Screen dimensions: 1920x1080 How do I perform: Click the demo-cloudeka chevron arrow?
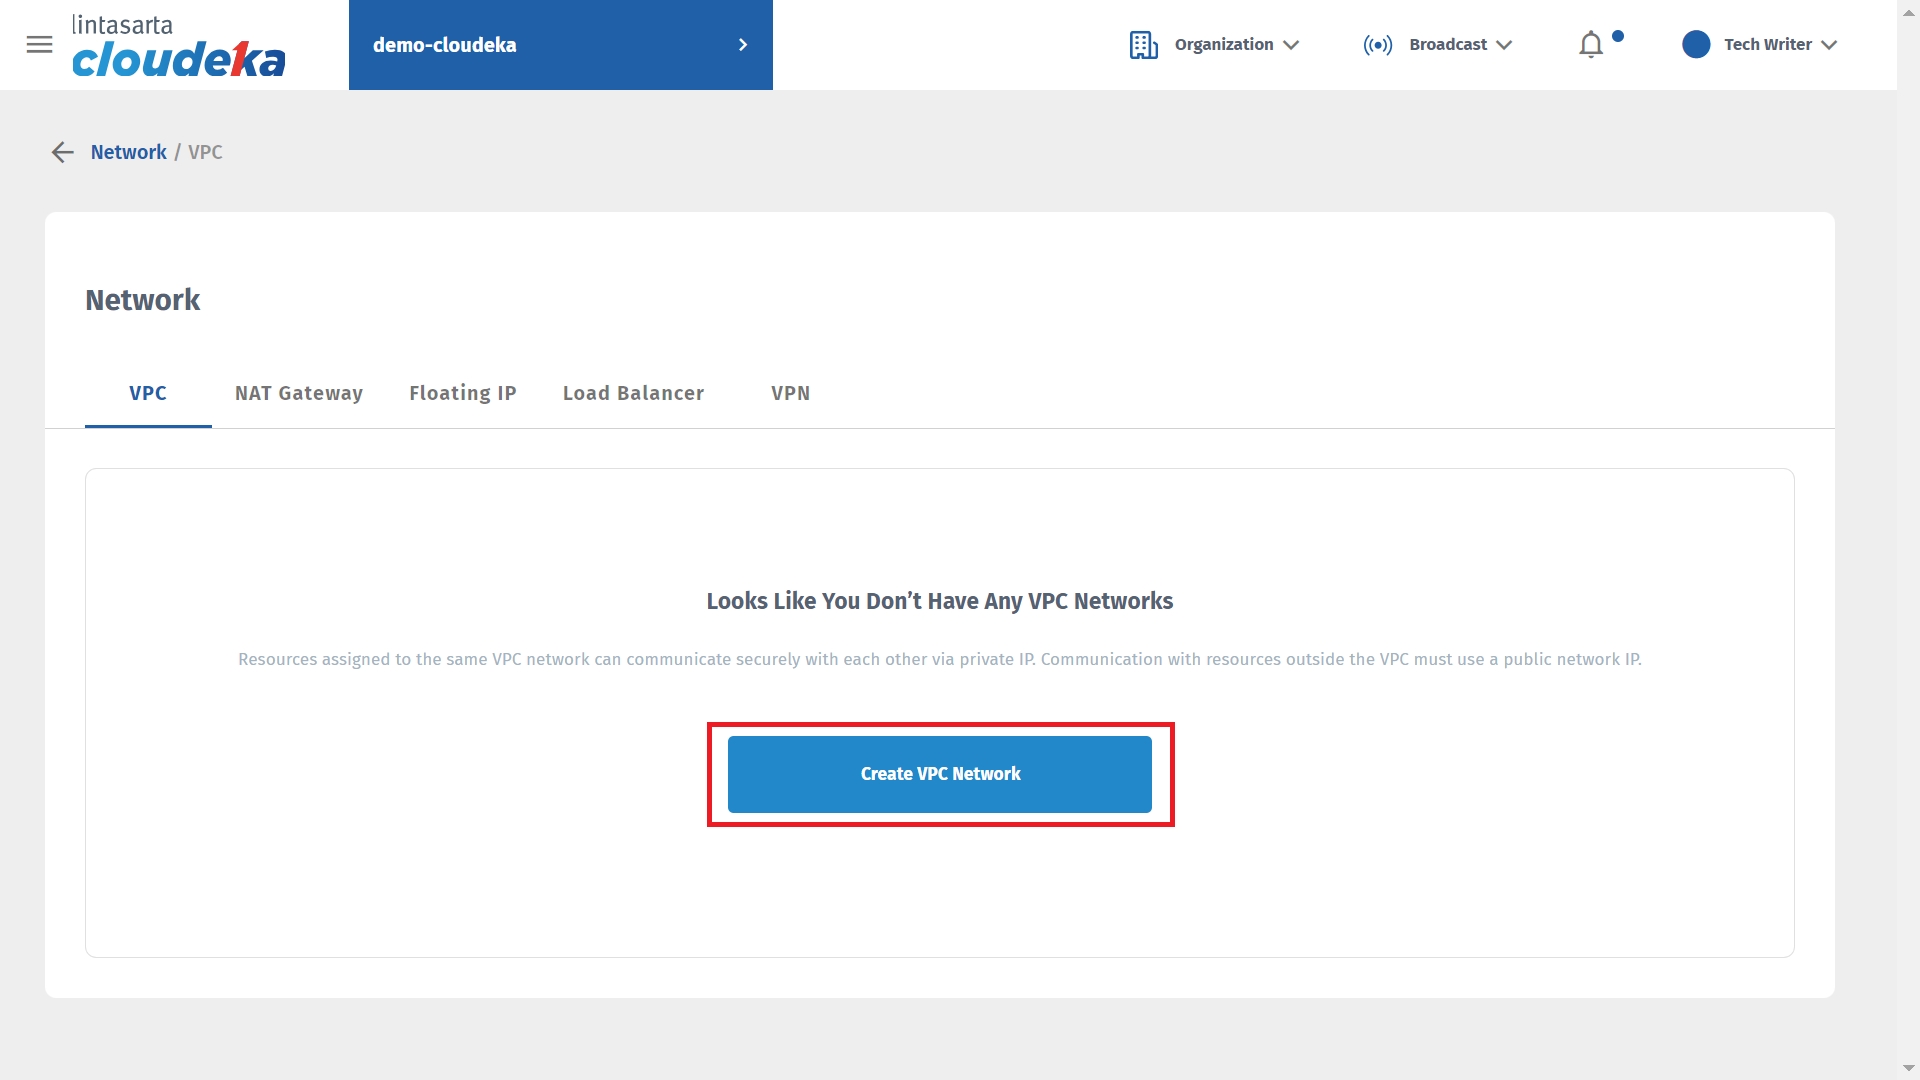742,45
